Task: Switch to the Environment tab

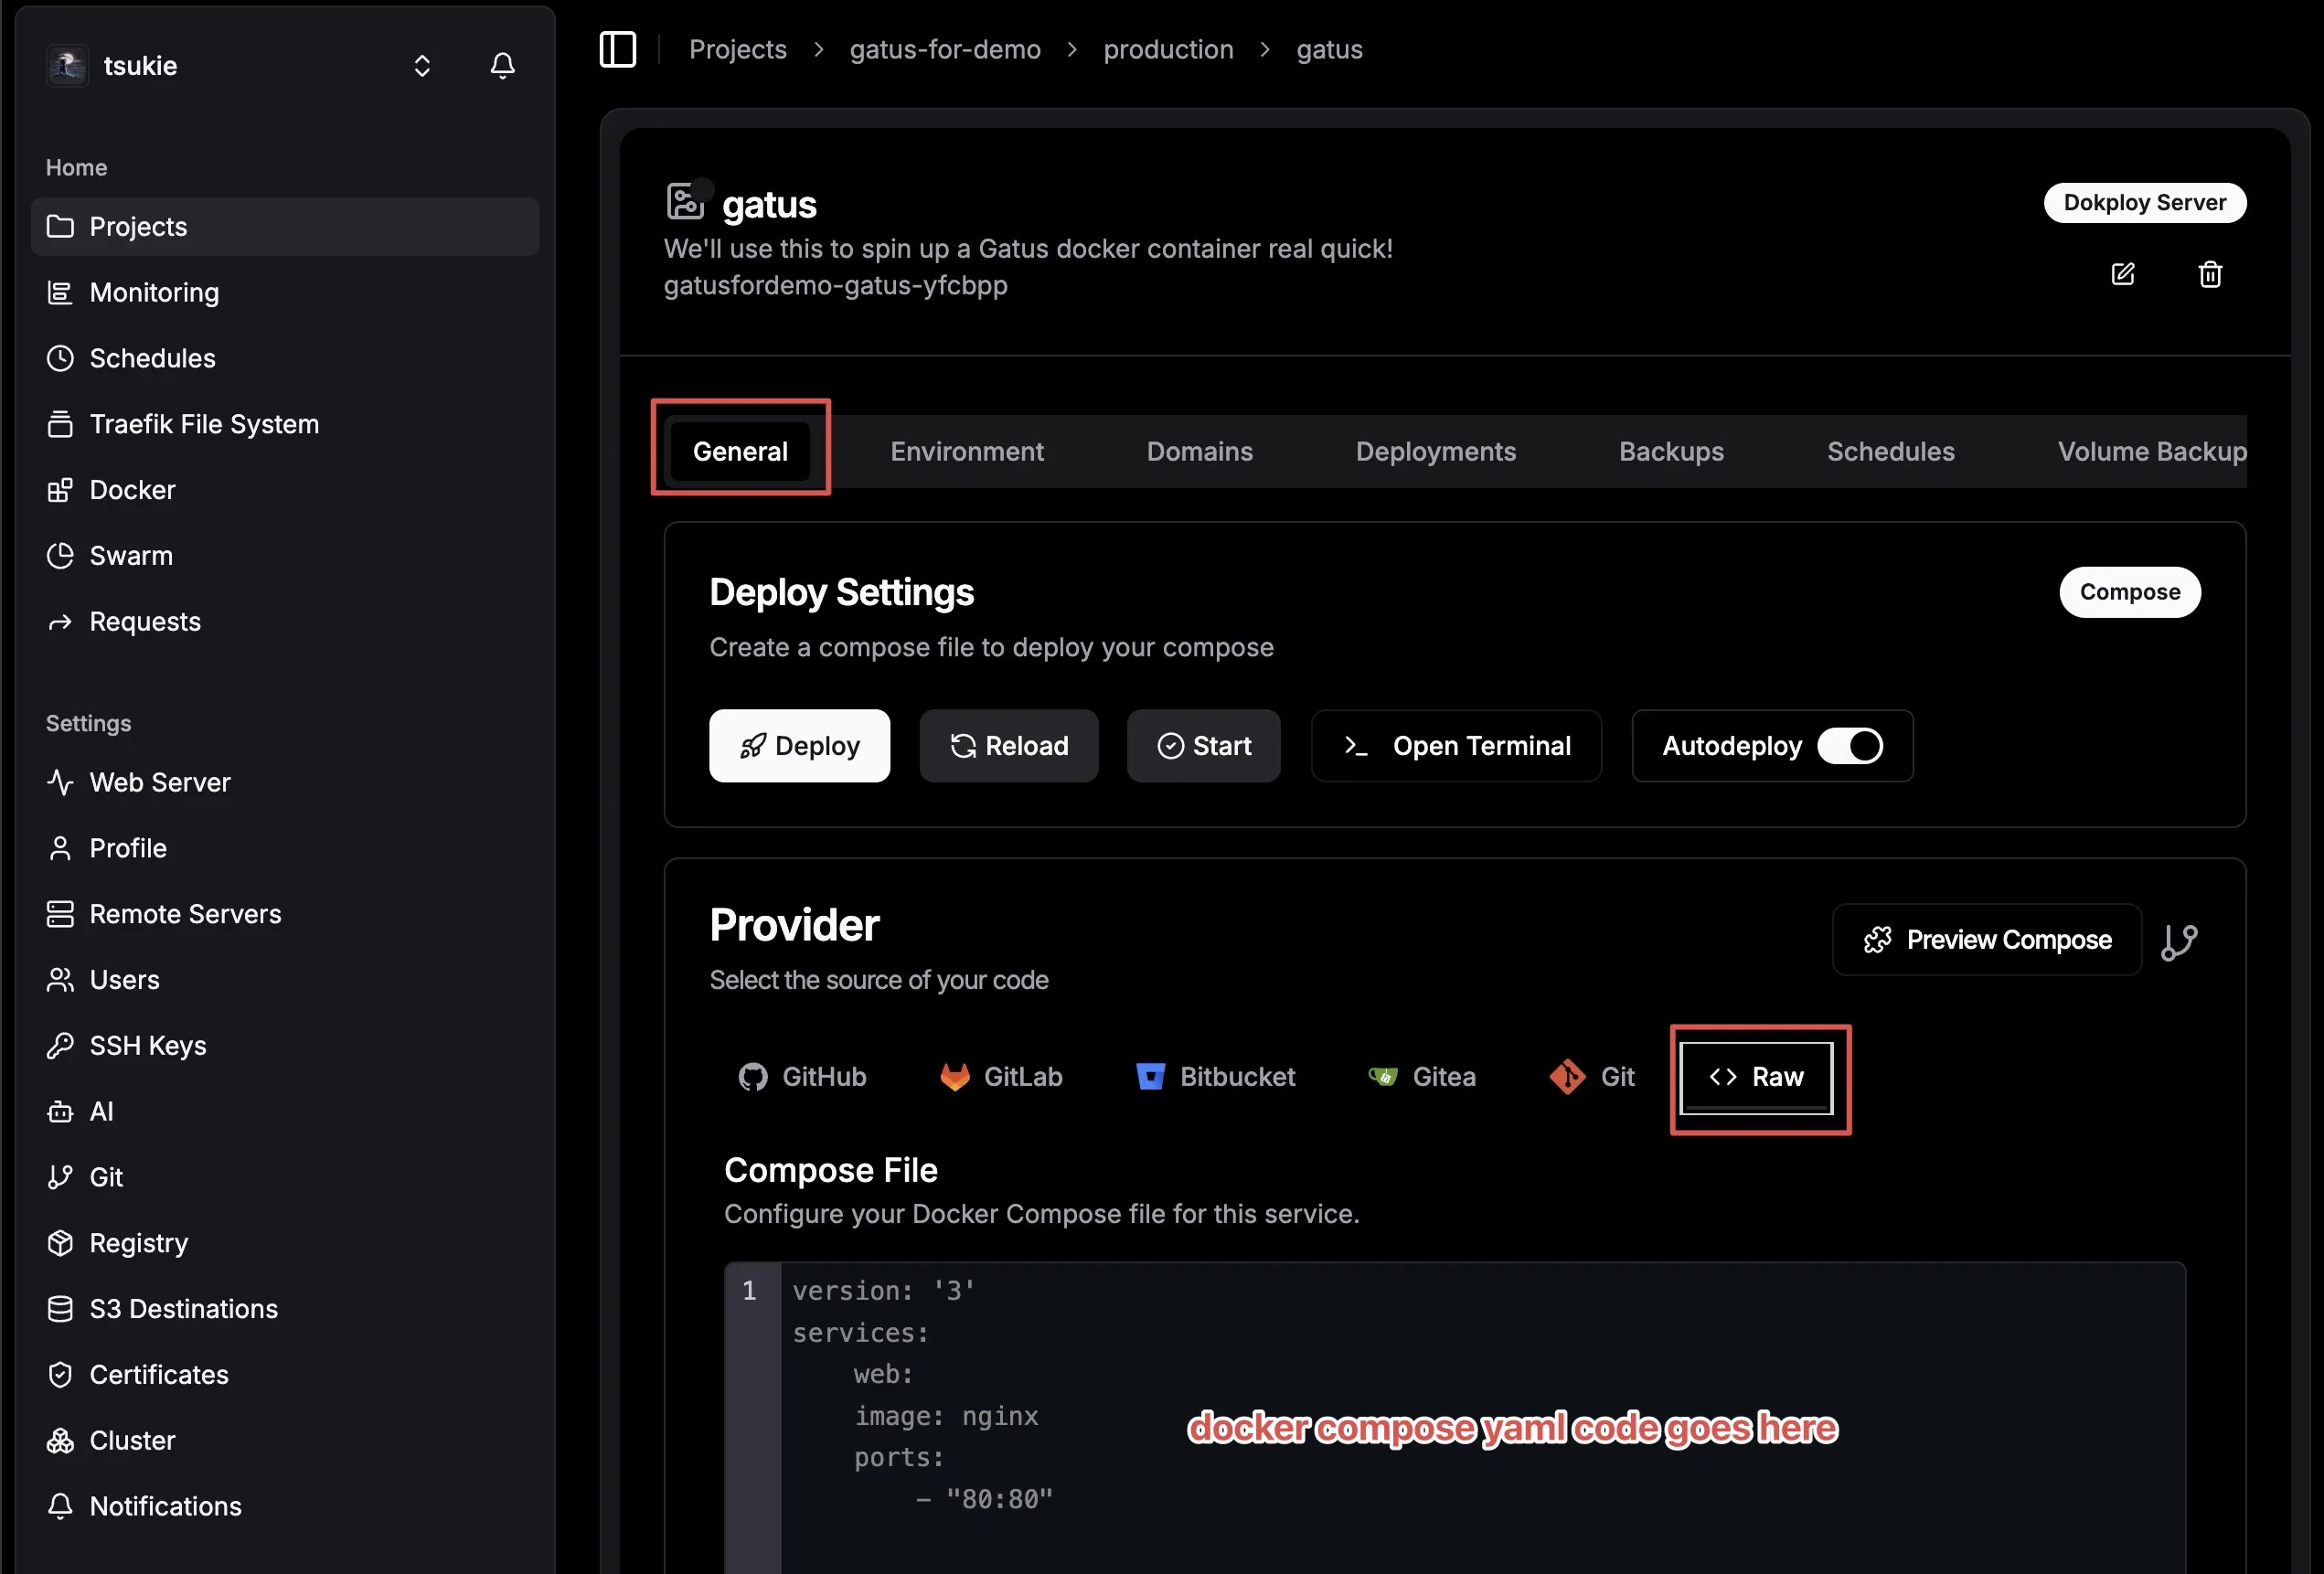Action: tap(966, 452)
